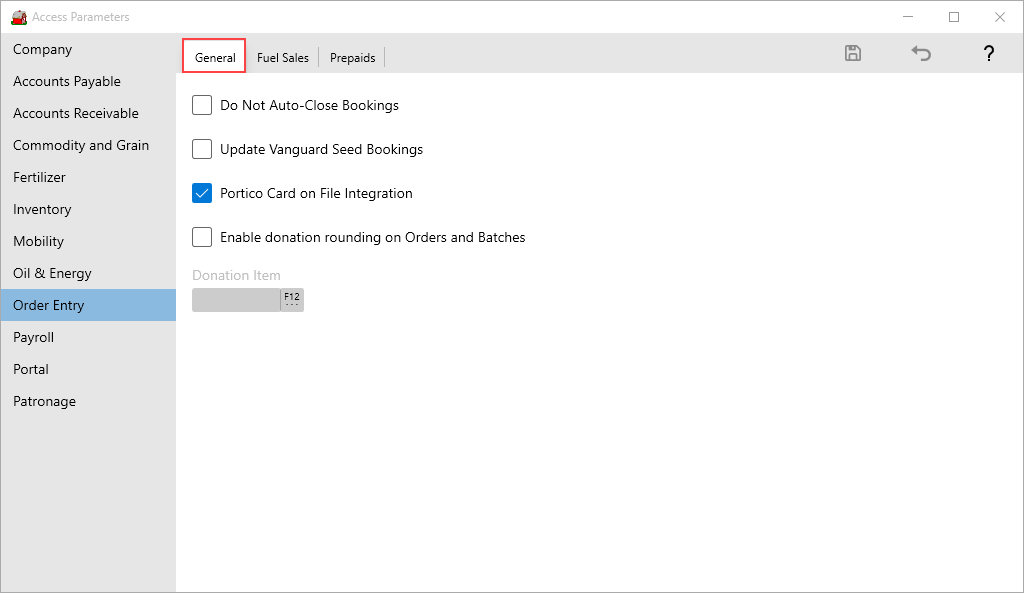
Task: Select Company in the sidebar
Action: tap(43, 49)
